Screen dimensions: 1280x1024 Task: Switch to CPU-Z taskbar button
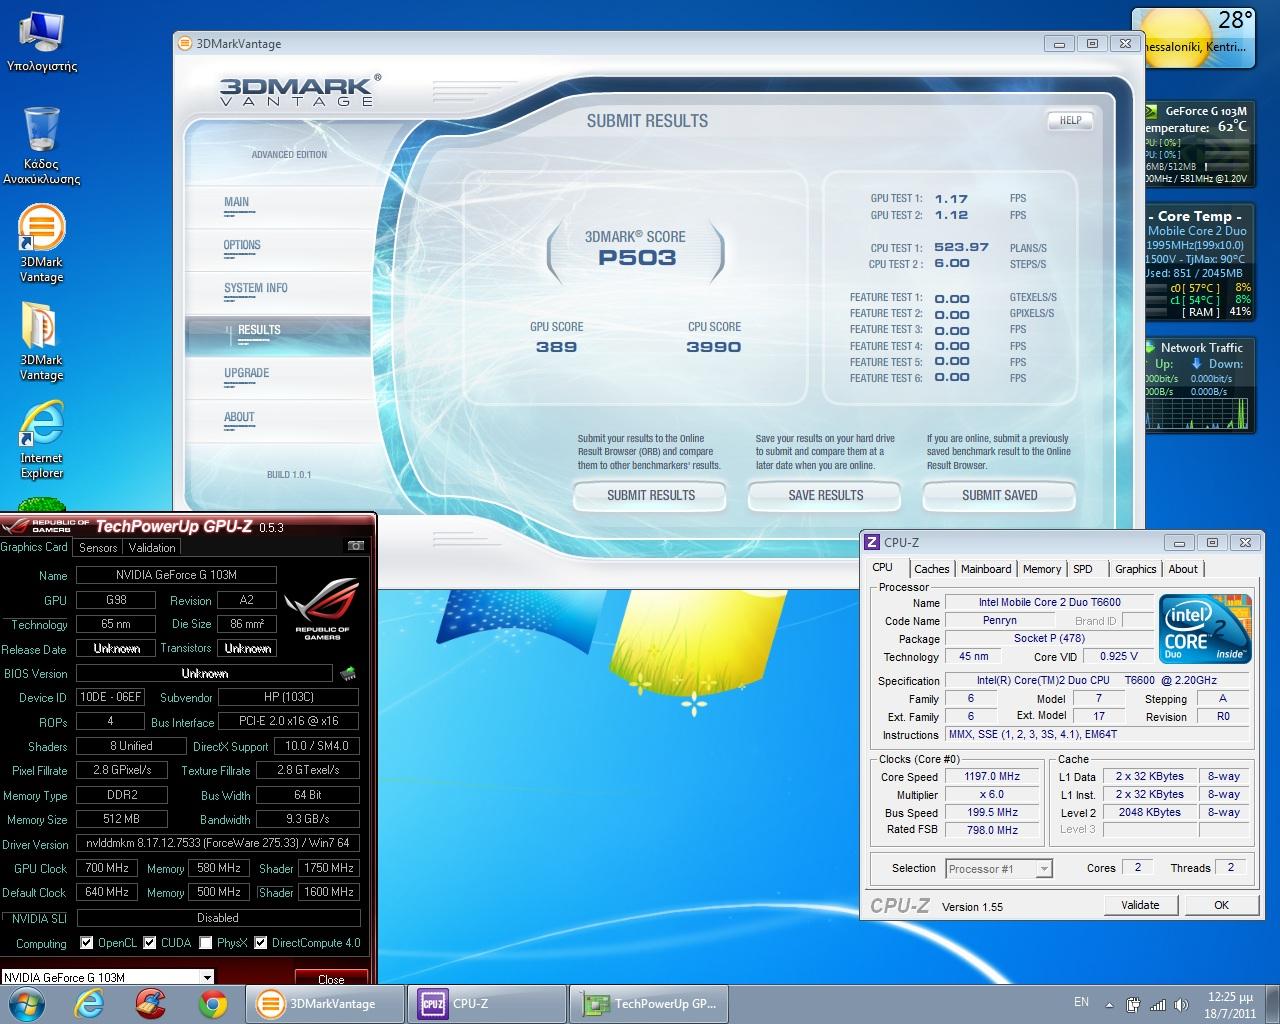pos(488,1004)
